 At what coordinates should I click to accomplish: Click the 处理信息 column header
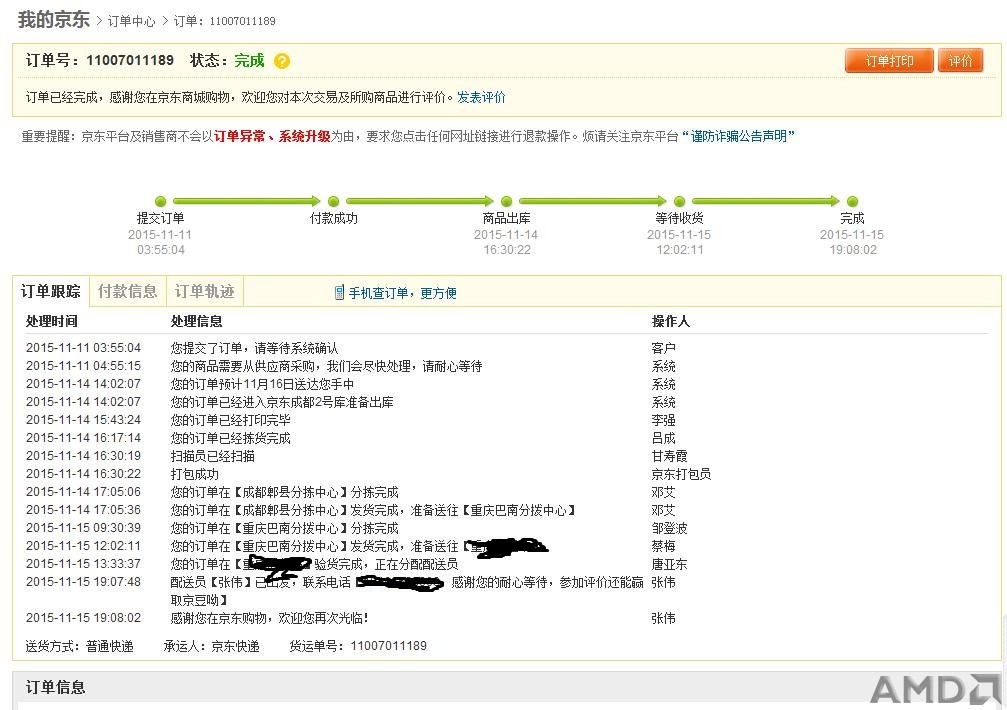(x=197, y=321)
